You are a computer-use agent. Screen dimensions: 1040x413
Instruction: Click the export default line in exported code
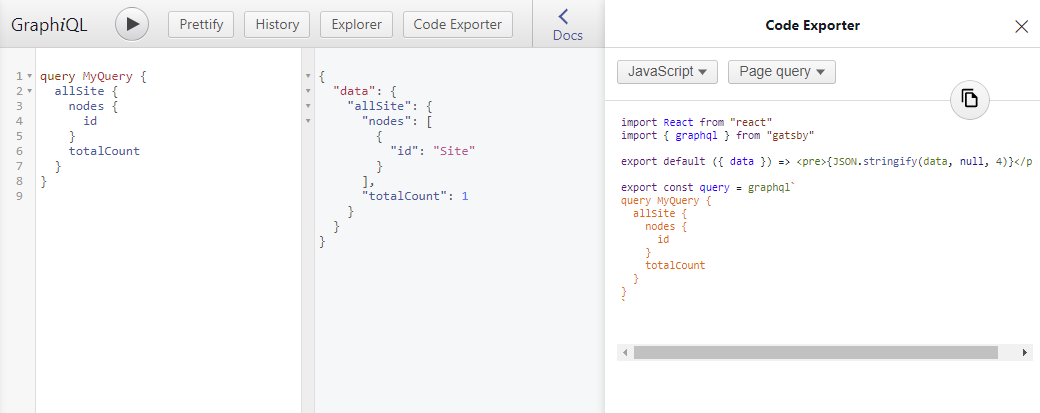(x=826, y=161)
